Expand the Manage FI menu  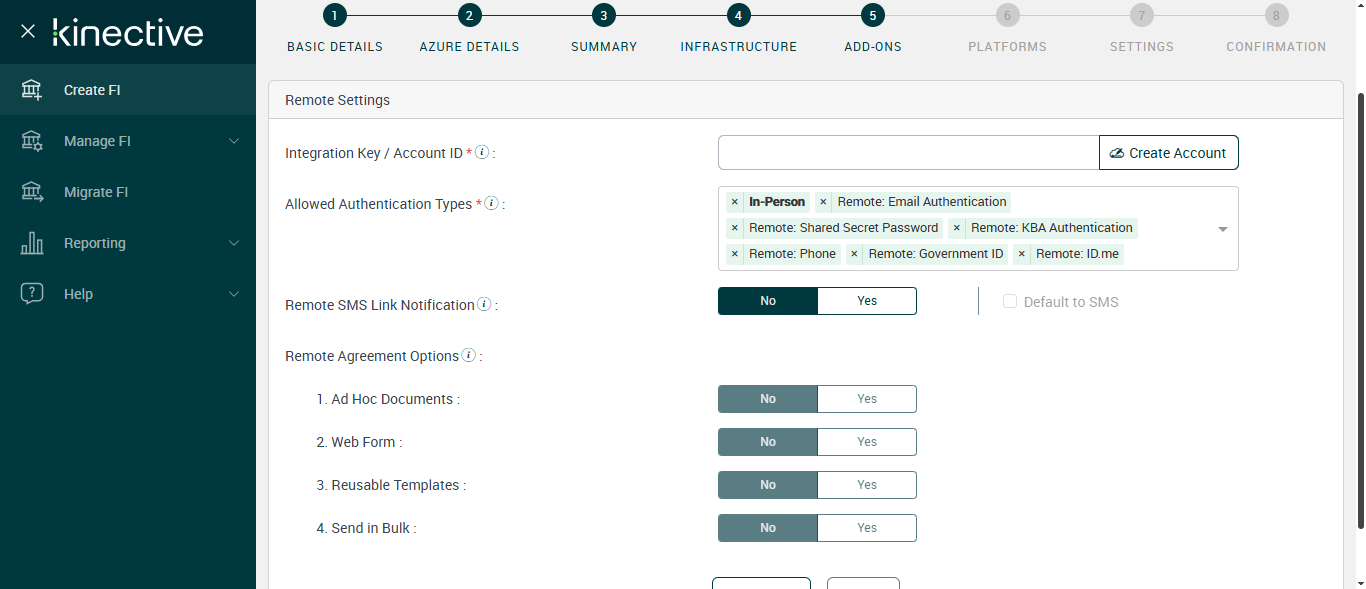[234, 141]
